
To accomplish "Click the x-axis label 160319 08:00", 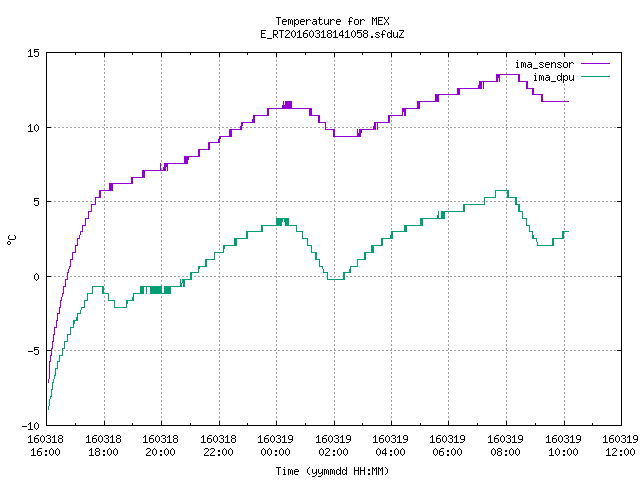I will (506, 445).
